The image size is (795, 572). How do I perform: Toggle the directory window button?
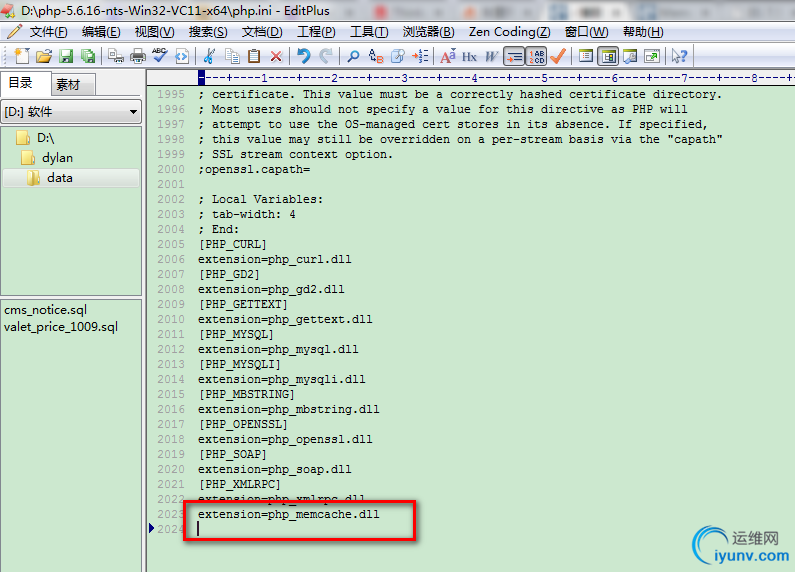click(x=607, y=56)
